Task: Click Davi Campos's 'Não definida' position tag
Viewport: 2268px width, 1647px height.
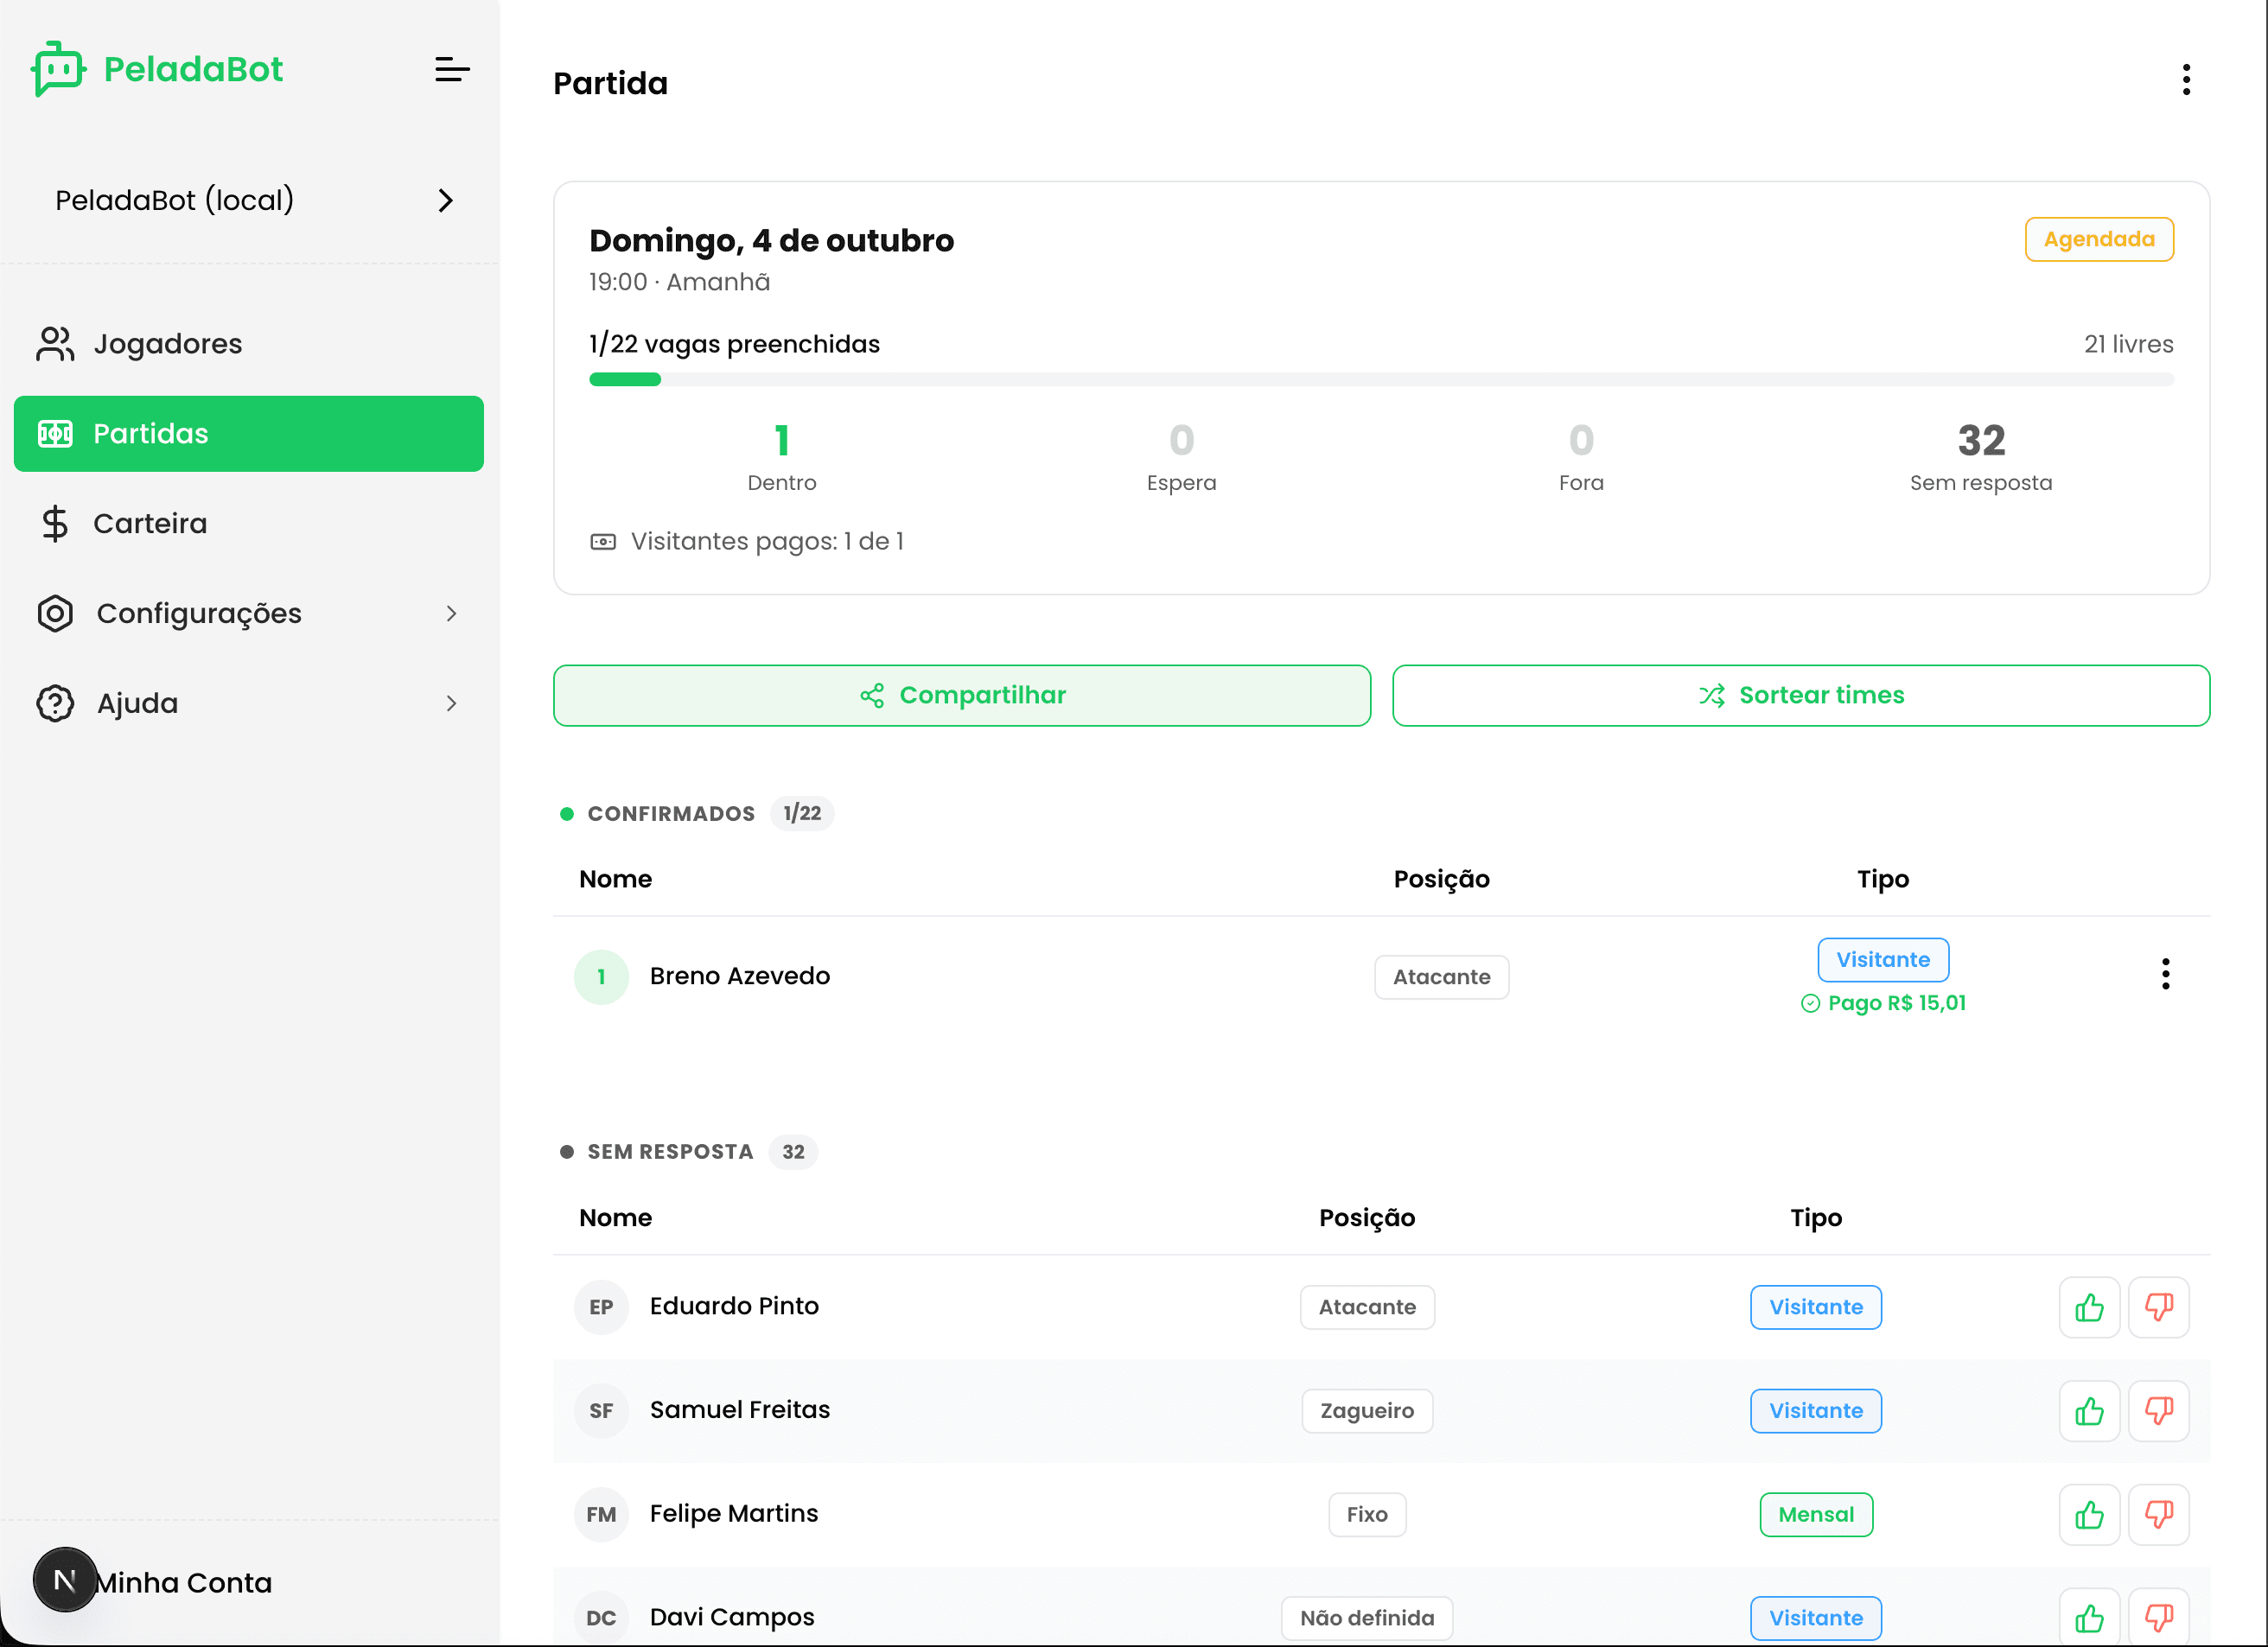Action: coord(1367,1618)
